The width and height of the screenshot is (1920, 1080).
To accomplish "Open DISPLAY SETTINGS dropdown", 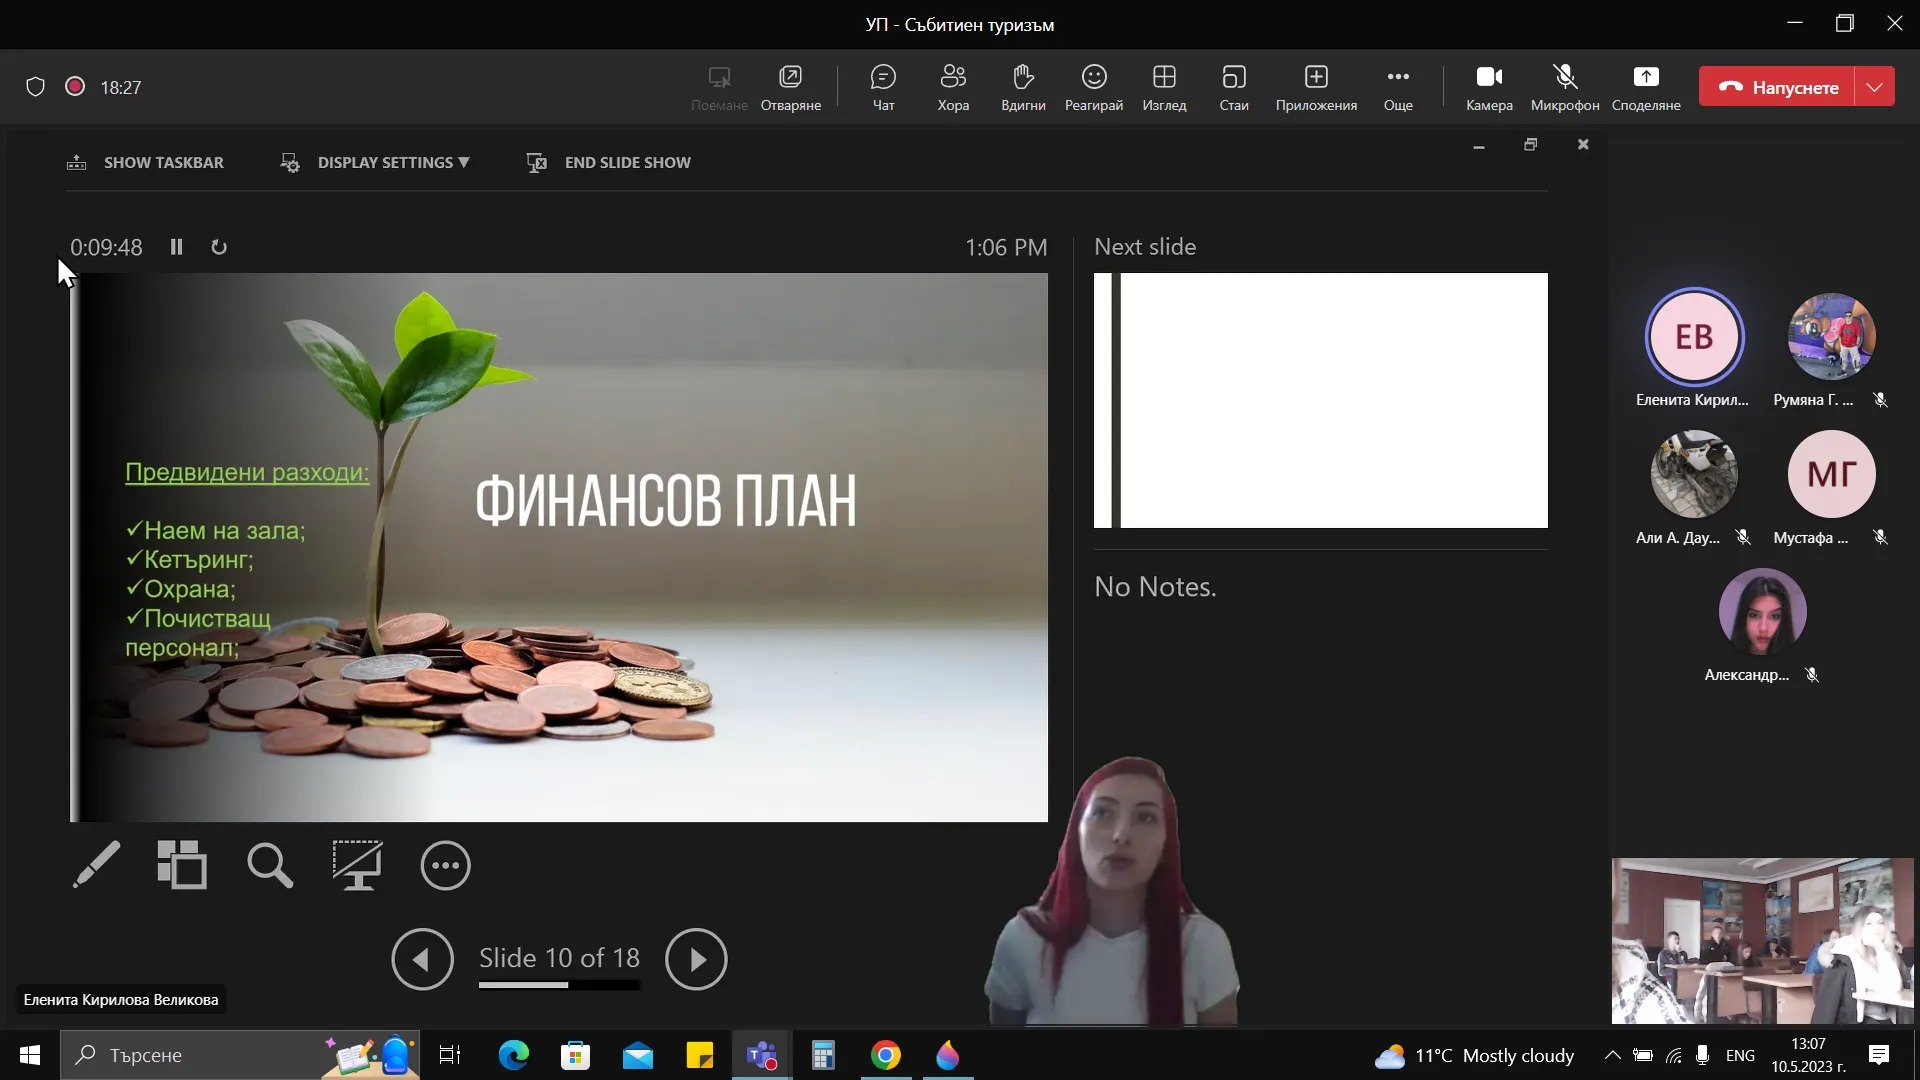I will click(375, 162).
